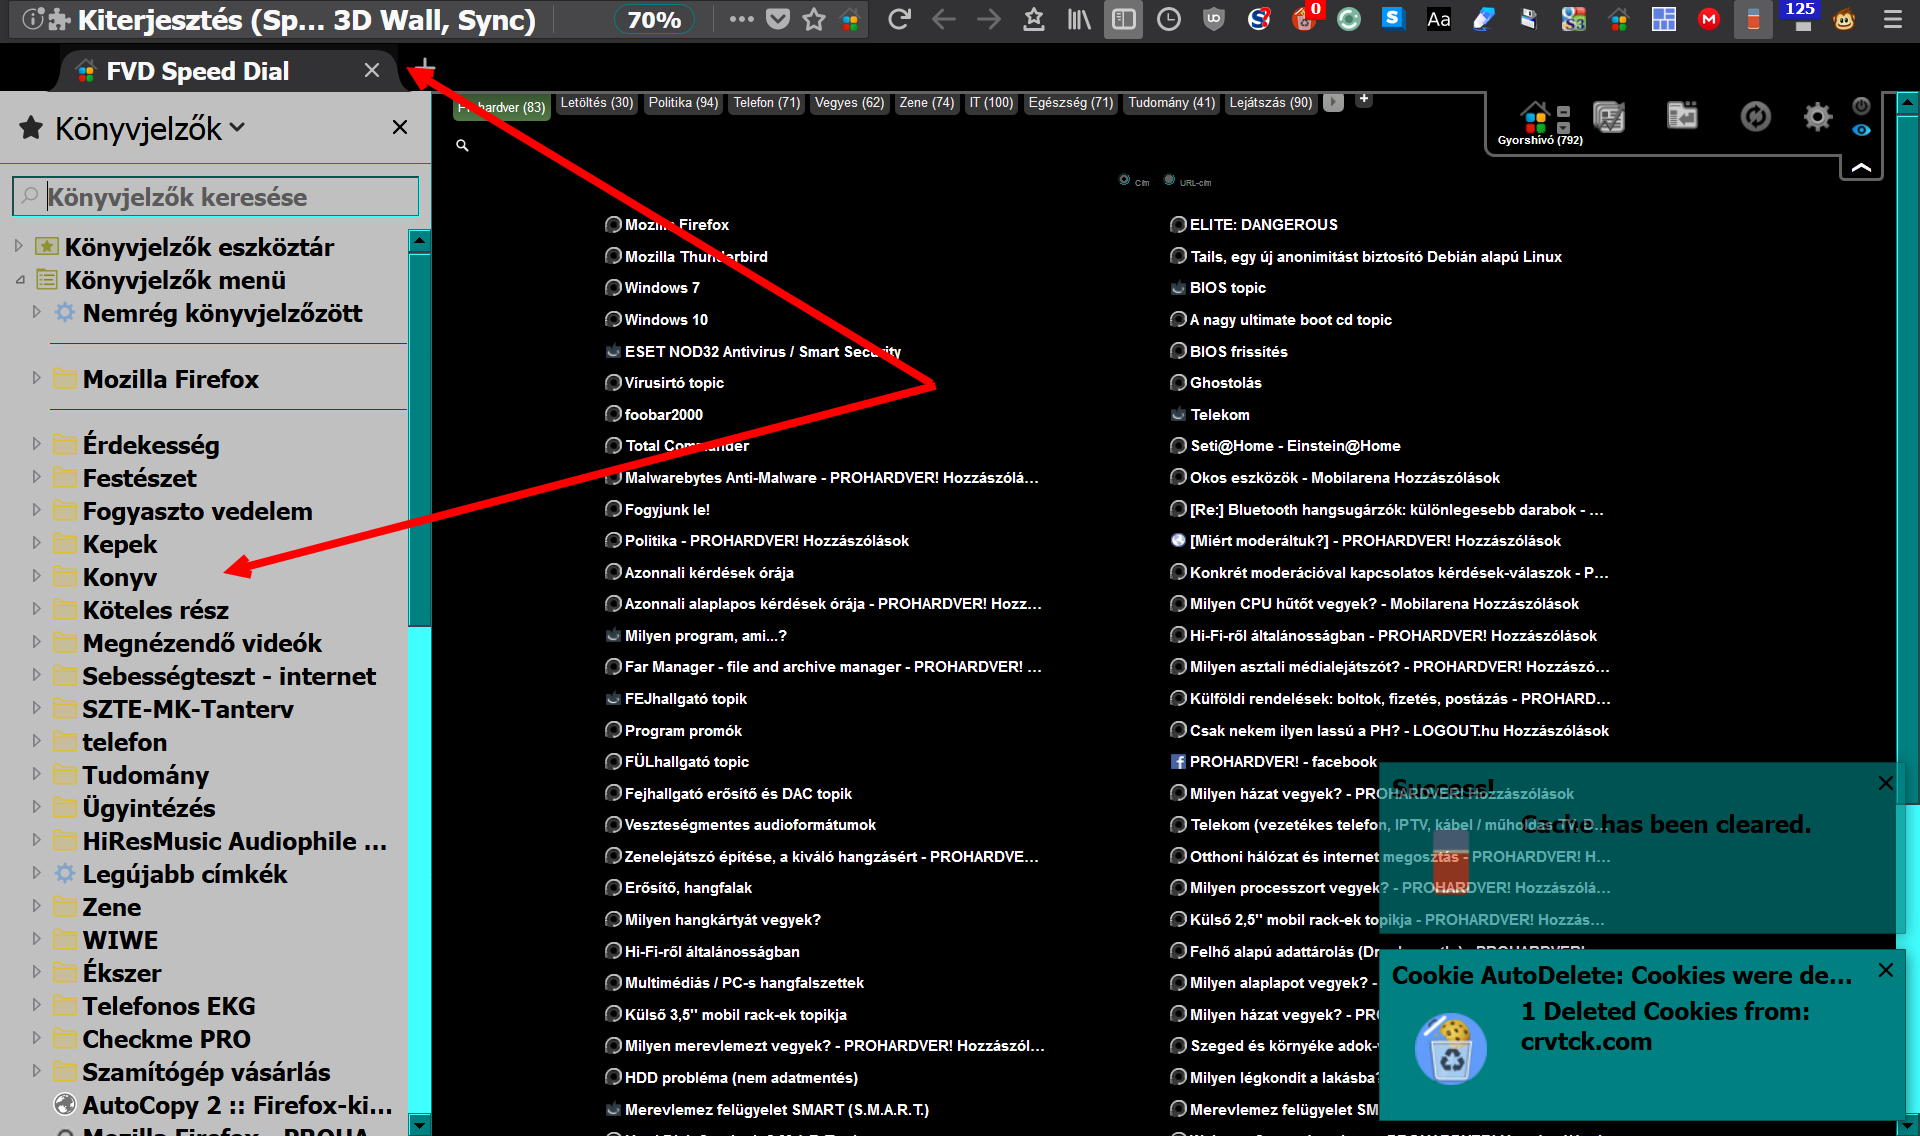Viewport: 1920px width, 1136px height.
Task: Bookmark this page with the star icon
Action: coord(813,19)
